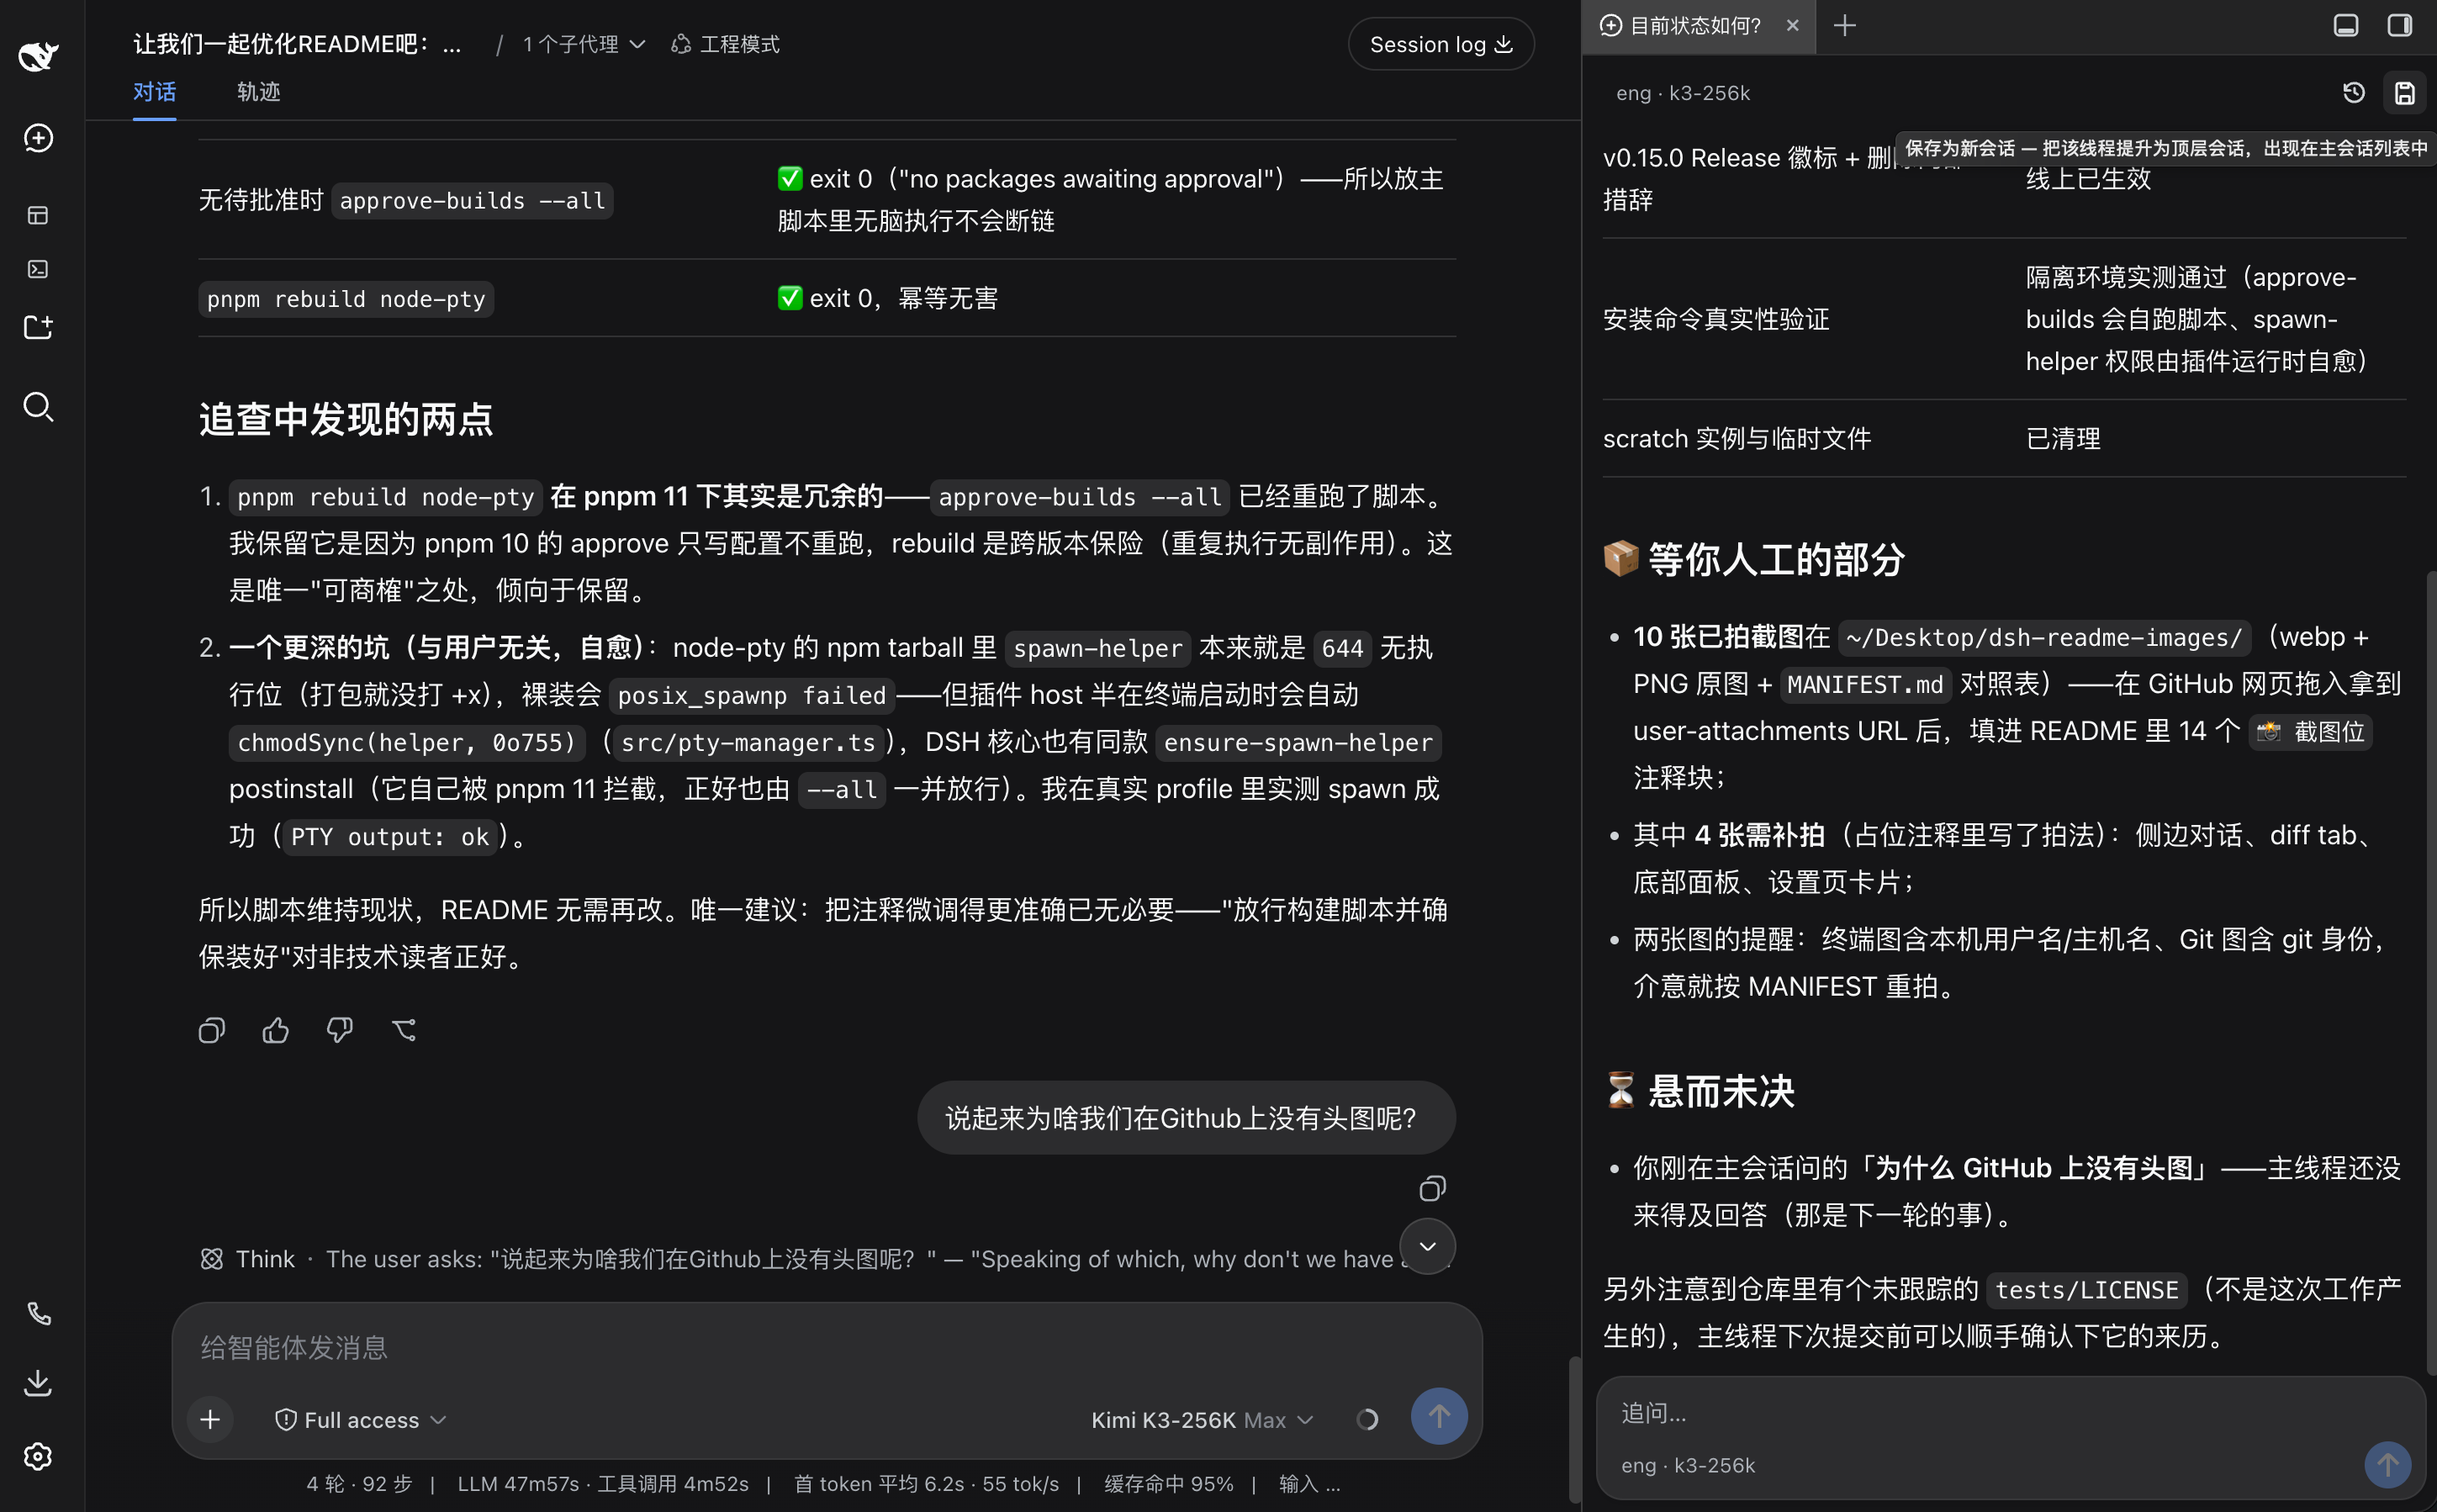This screenshot has width=2437, height=1512.
Task: Expand the 1 个子代理 dropdown
Action: click(584, 44)
